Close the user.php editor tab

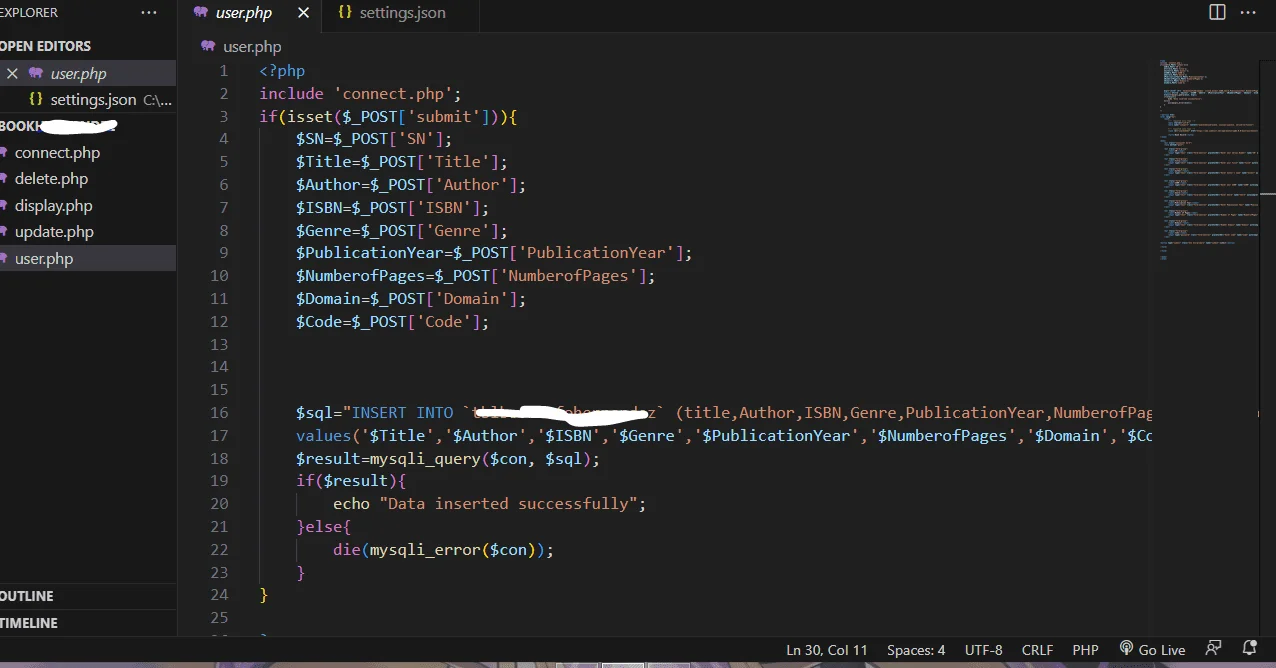click(303, 13)
